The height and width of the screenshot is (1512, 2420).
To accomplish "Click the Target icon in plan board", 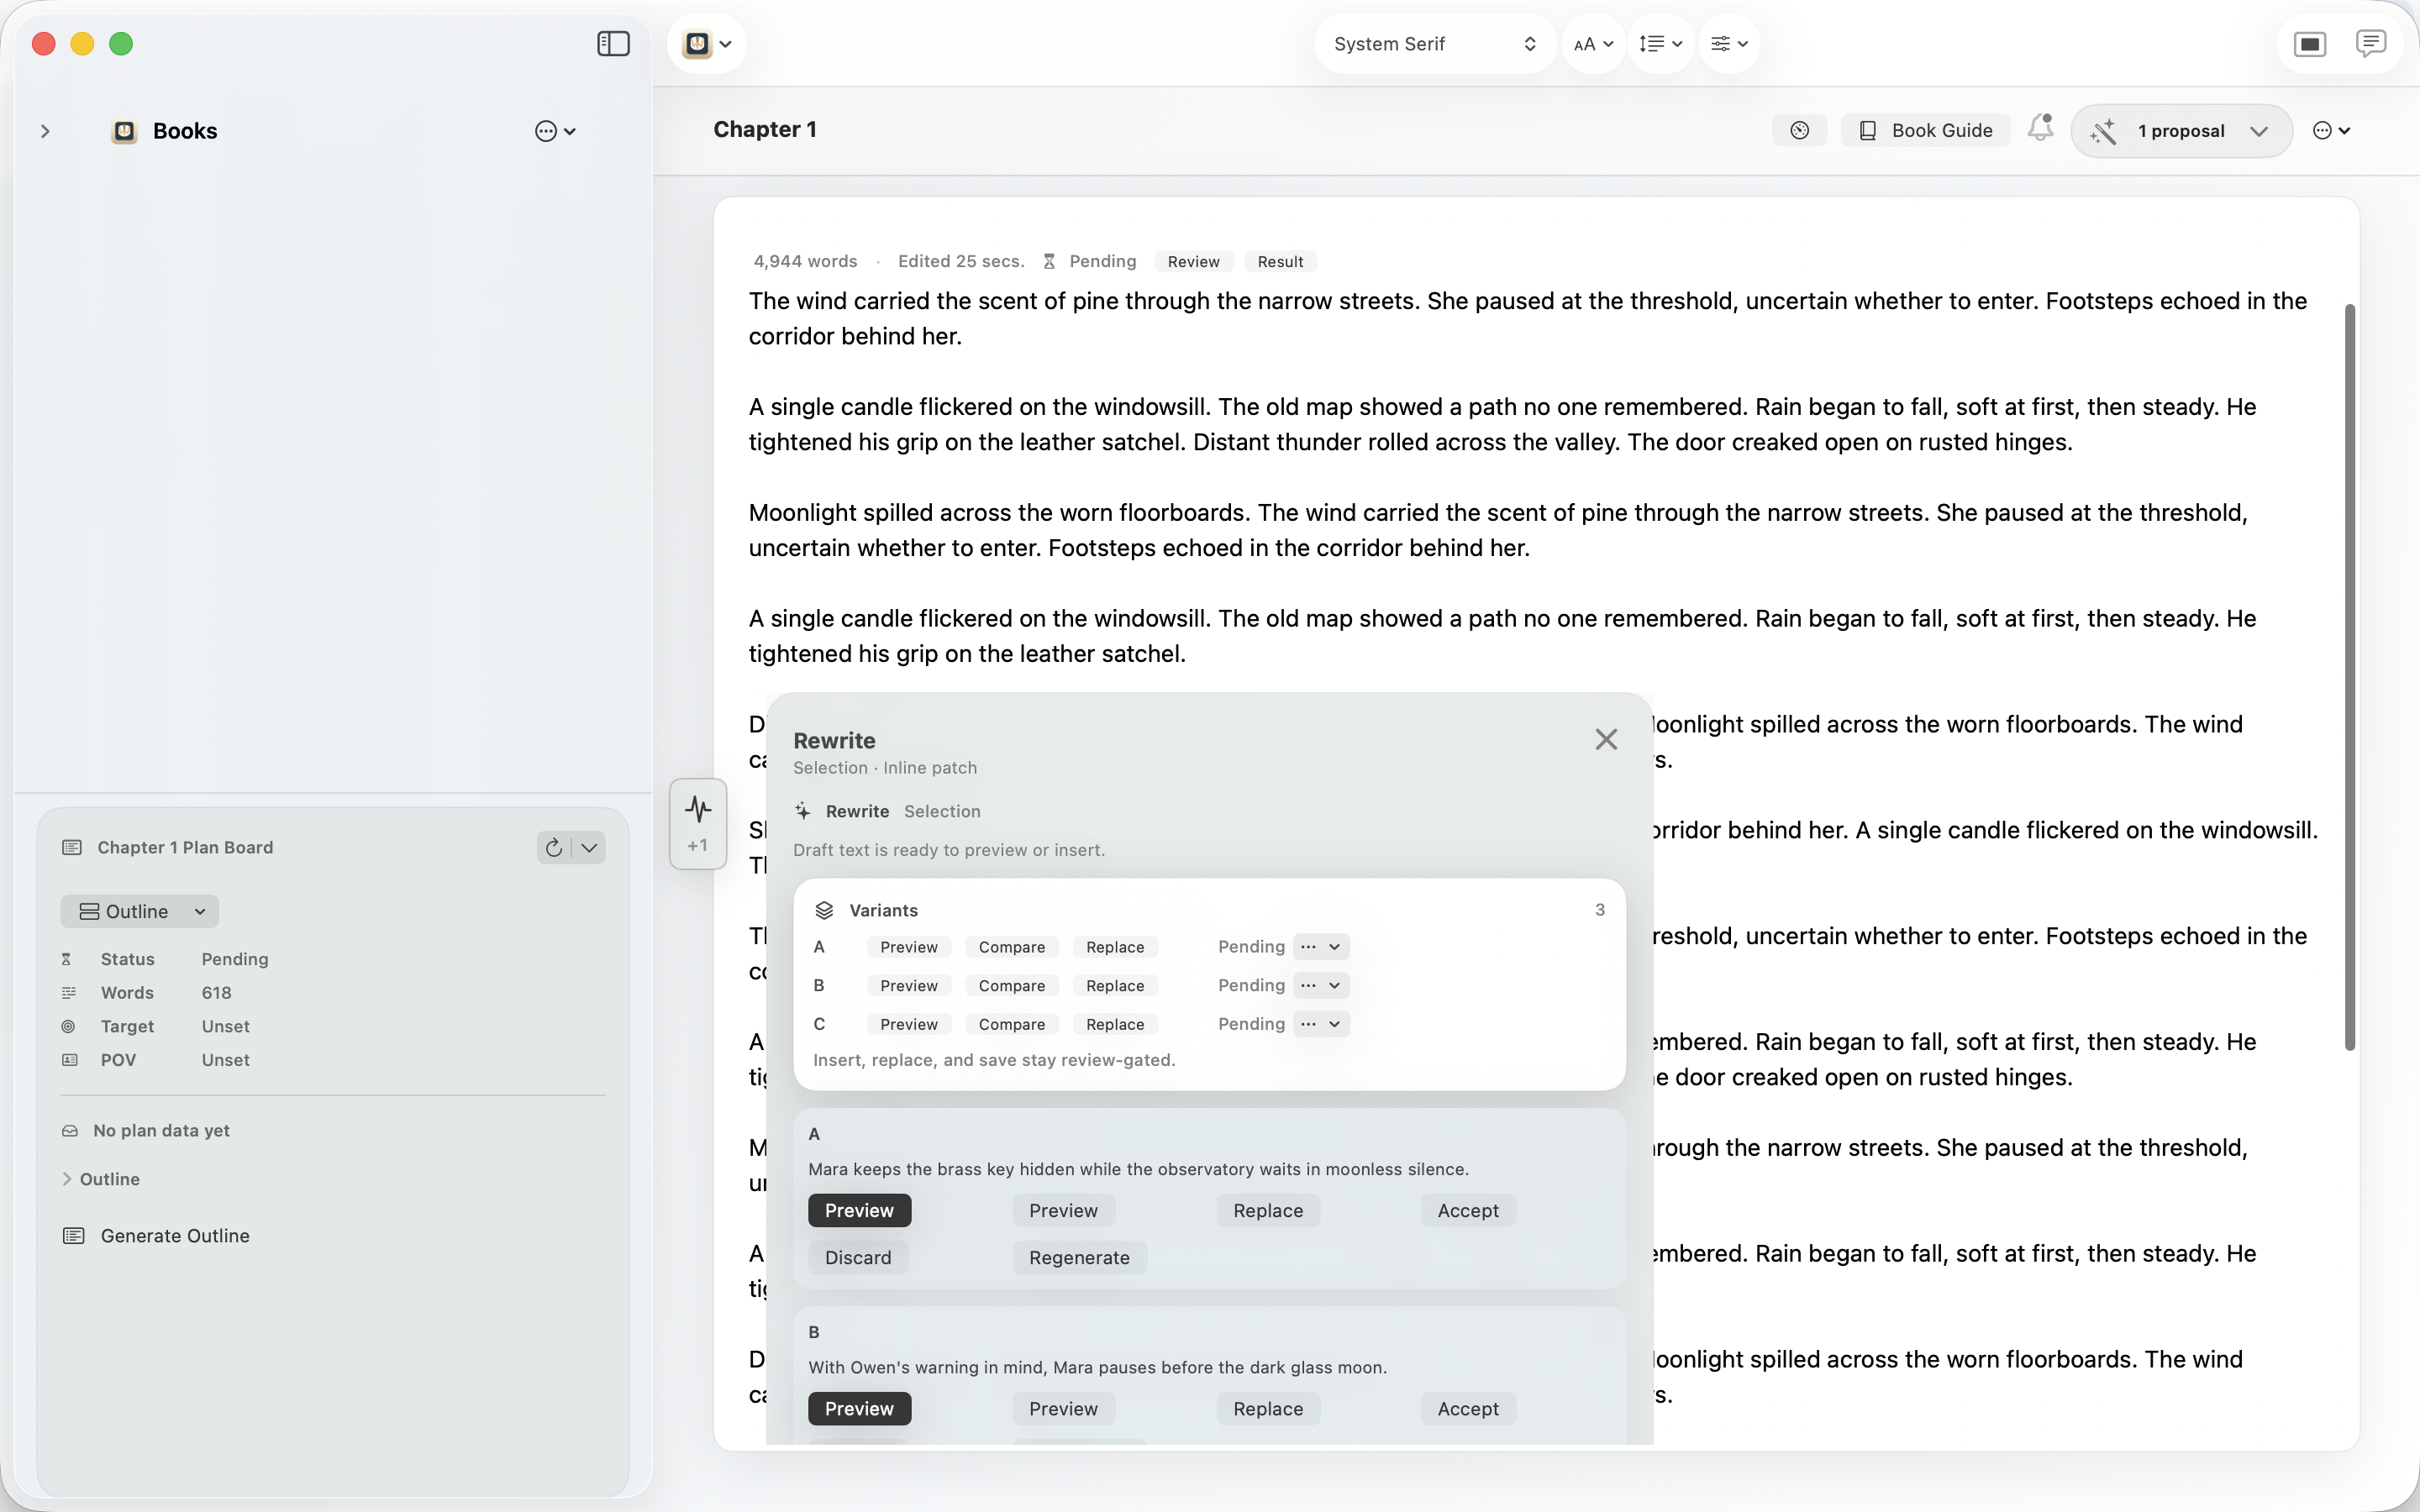I will [x=68, y=1026].
